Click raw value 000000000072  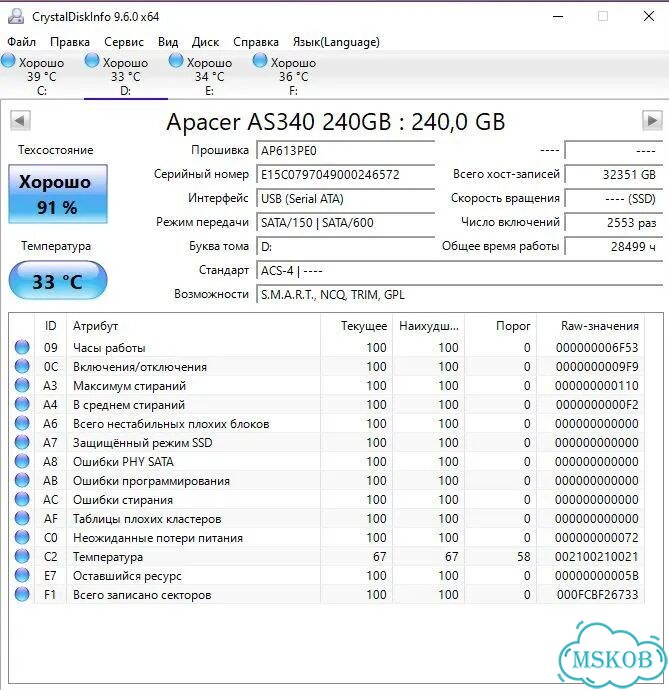pos(597,538)
